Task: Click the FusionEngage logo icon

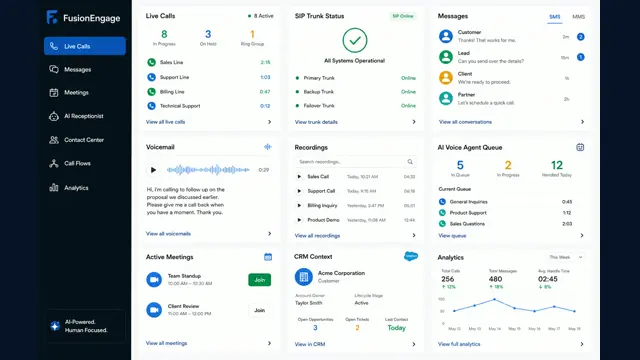Action: (x=52, y=17)
